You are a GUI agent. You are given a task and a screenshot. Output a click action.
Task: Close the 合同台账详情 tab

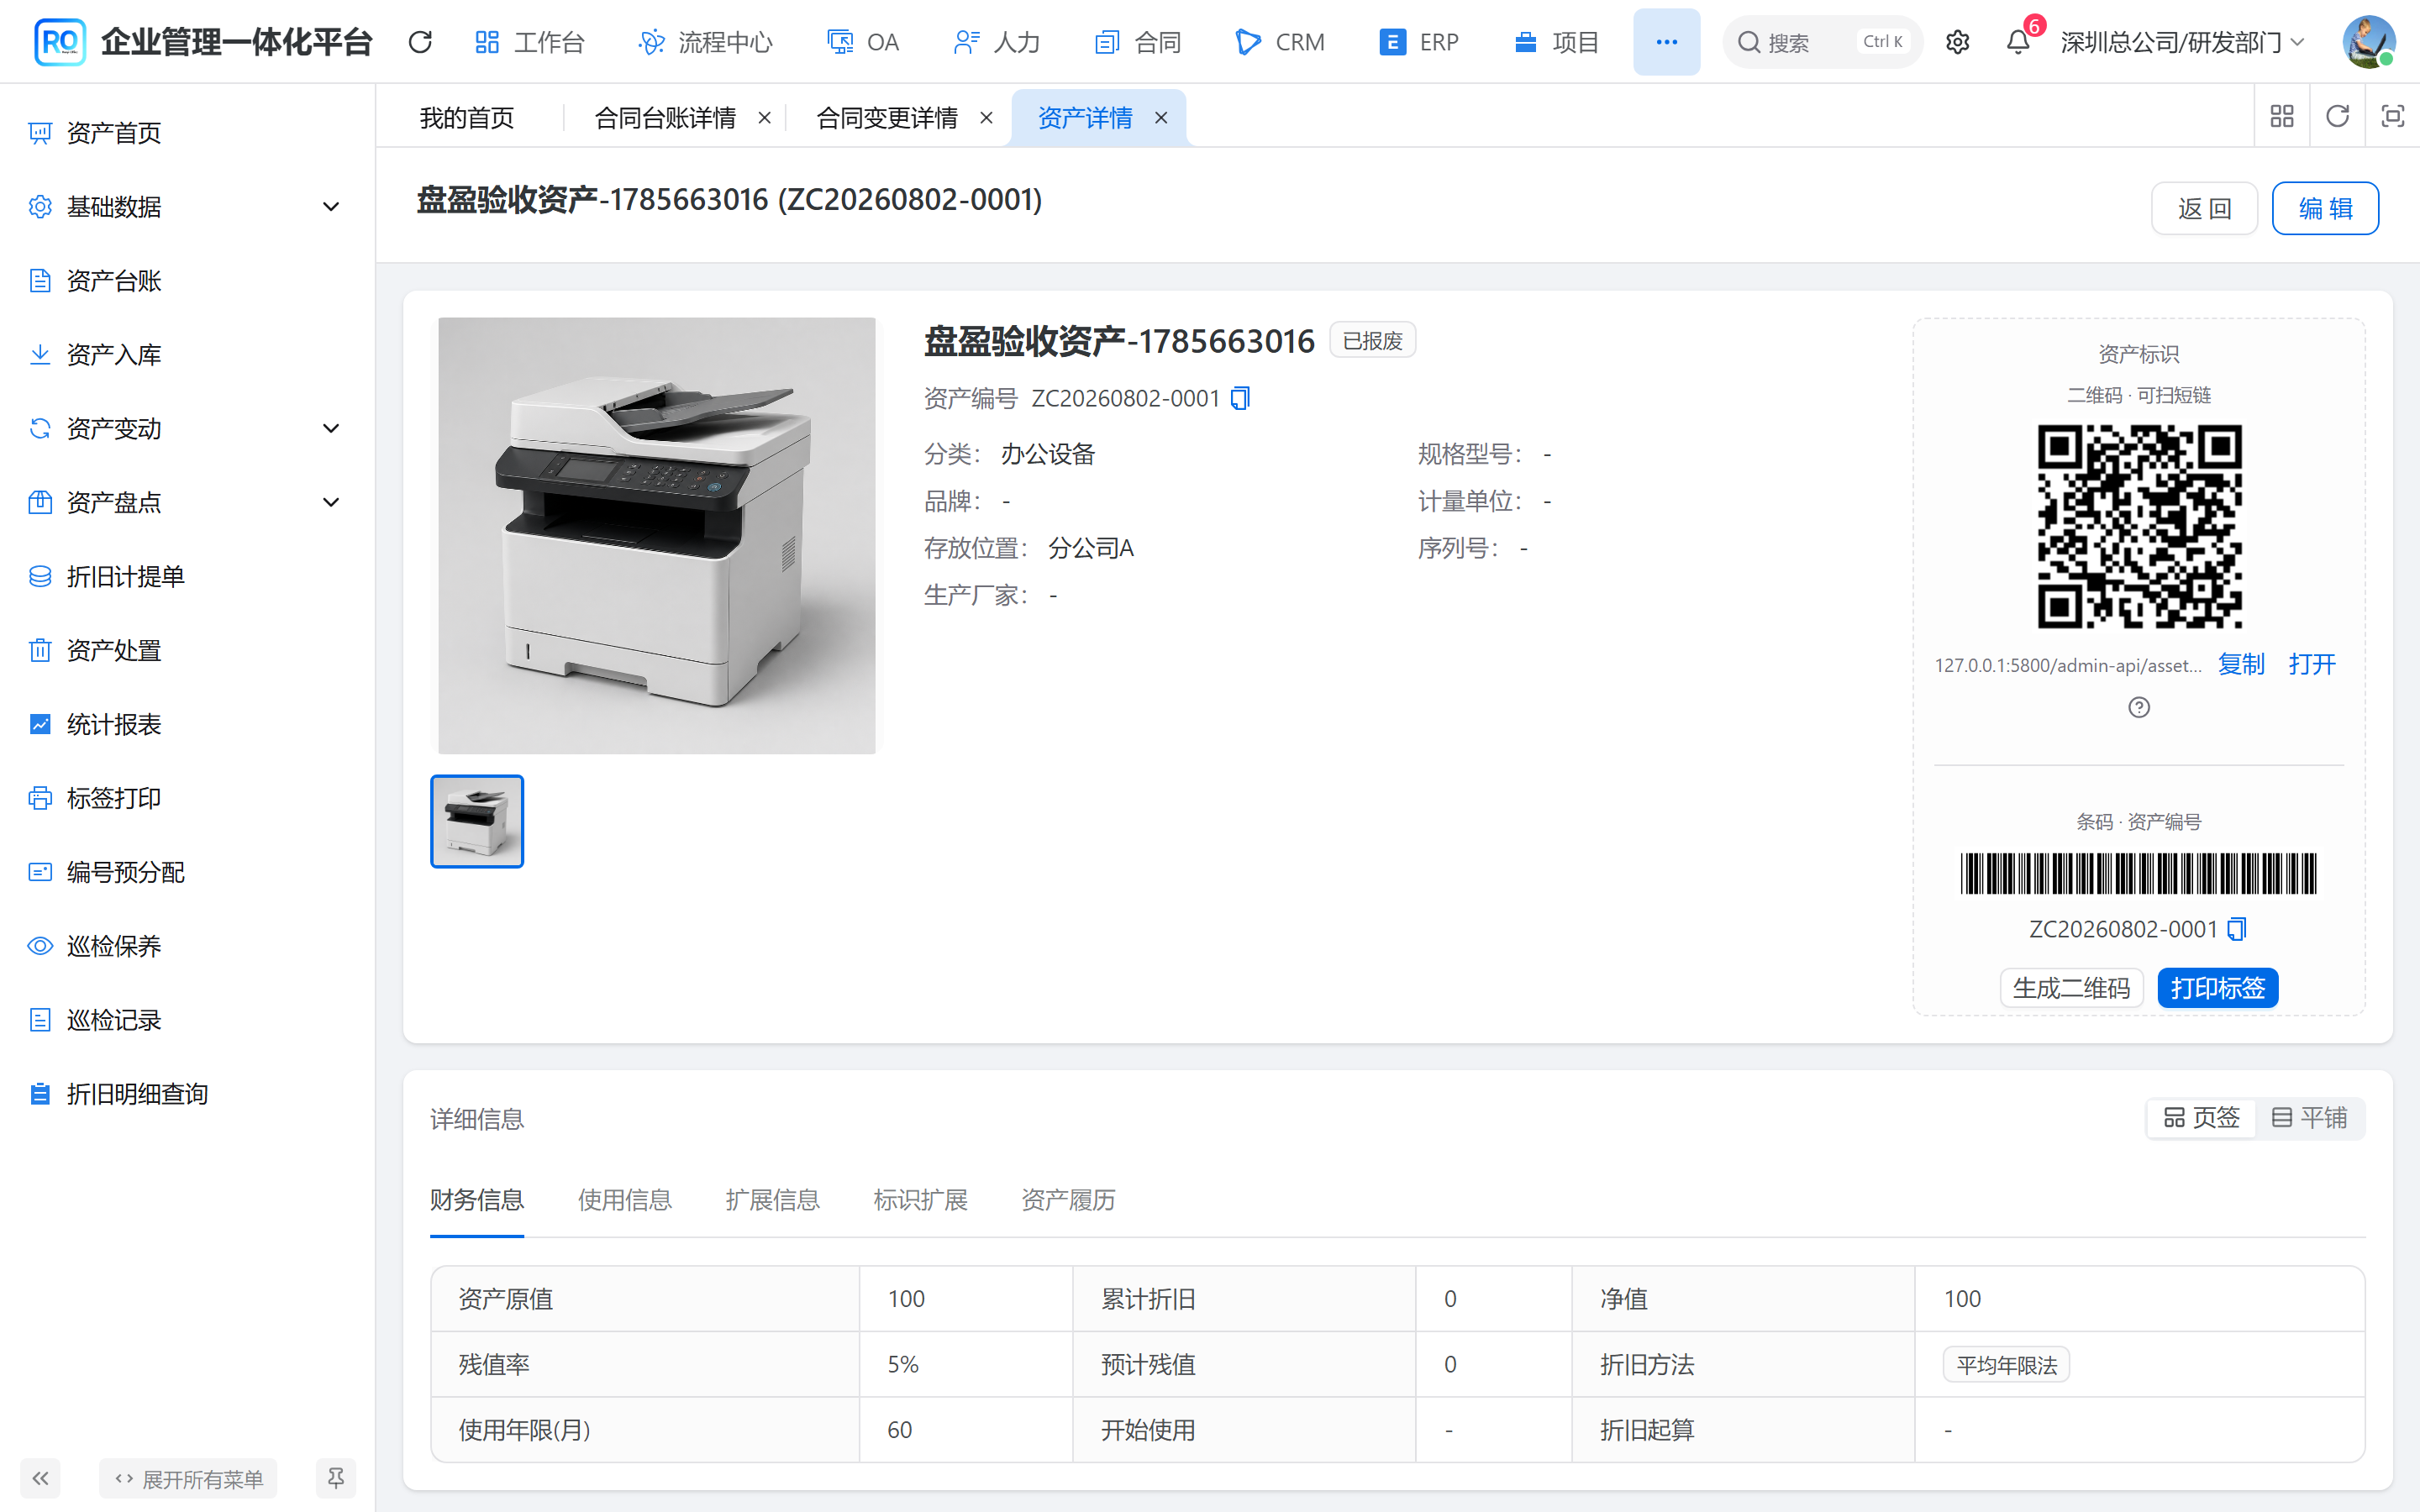[764, 118]
